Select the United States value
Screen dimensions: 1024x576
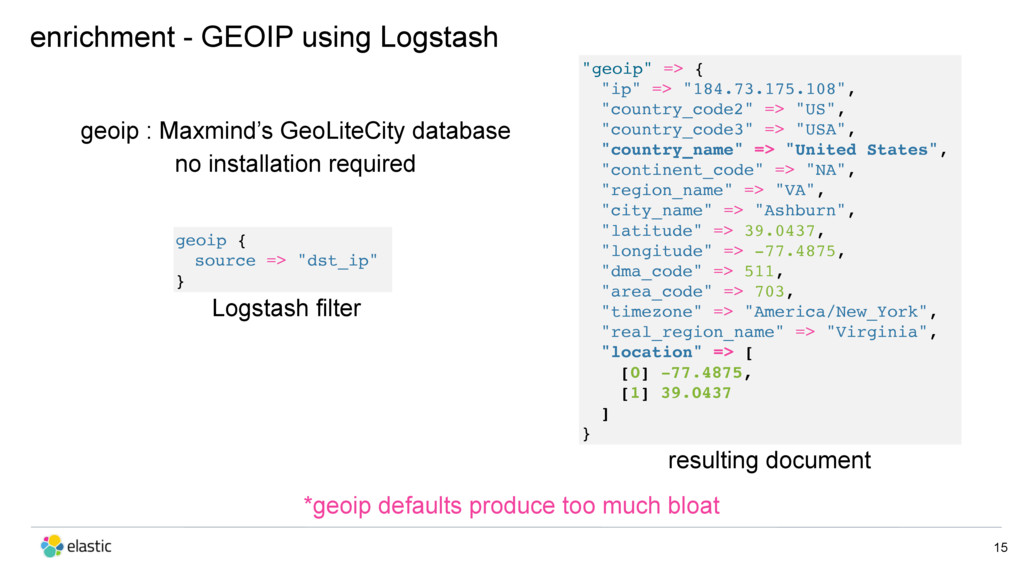[x=861, y=150]
